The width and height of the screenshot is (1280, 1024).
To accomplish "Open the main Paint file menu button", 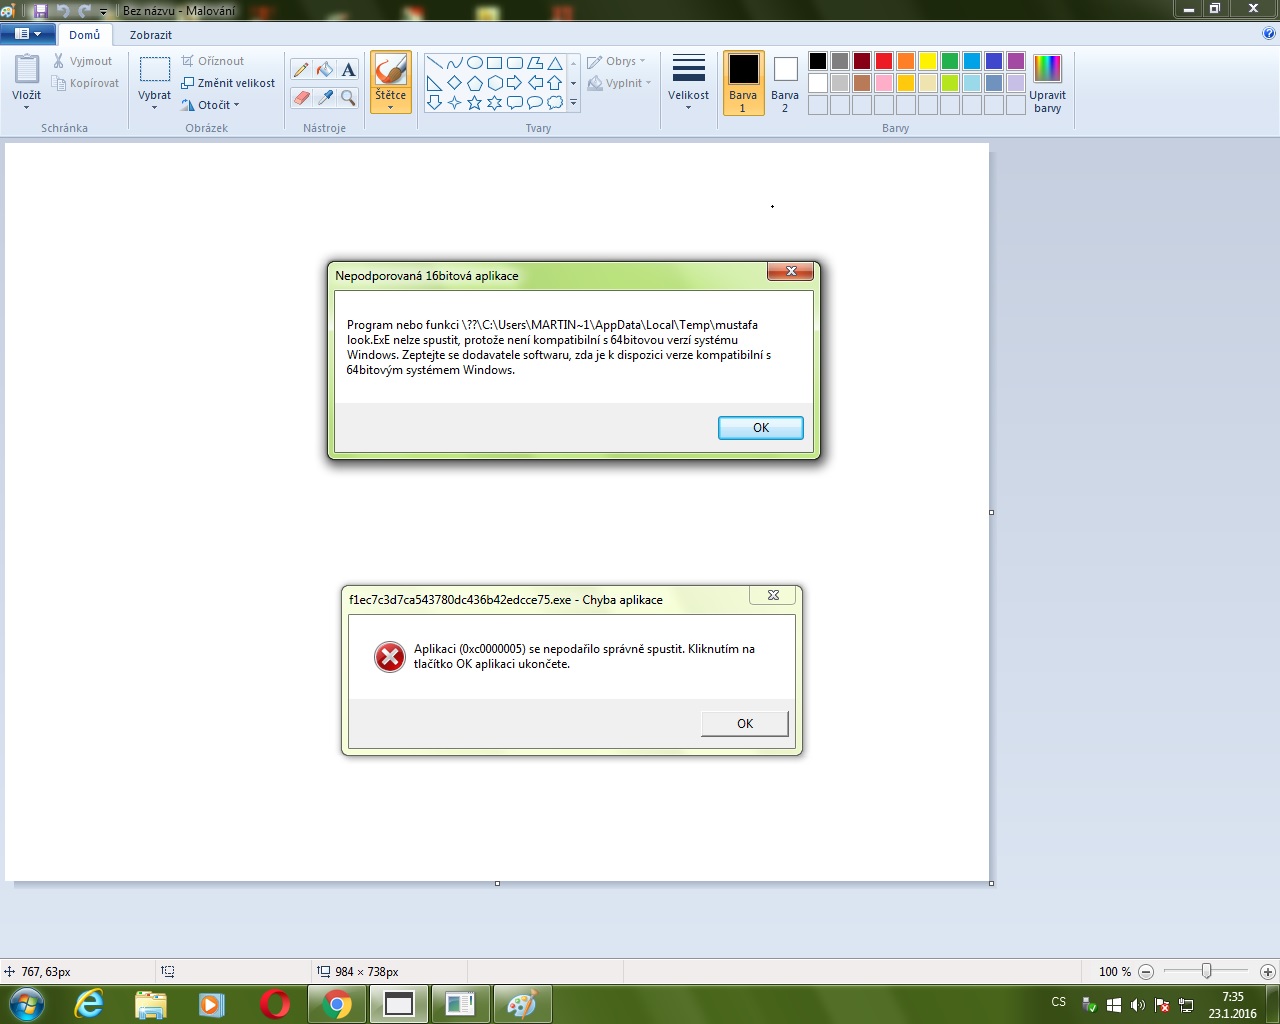I will pyautogui.click(x=27, y=34).
